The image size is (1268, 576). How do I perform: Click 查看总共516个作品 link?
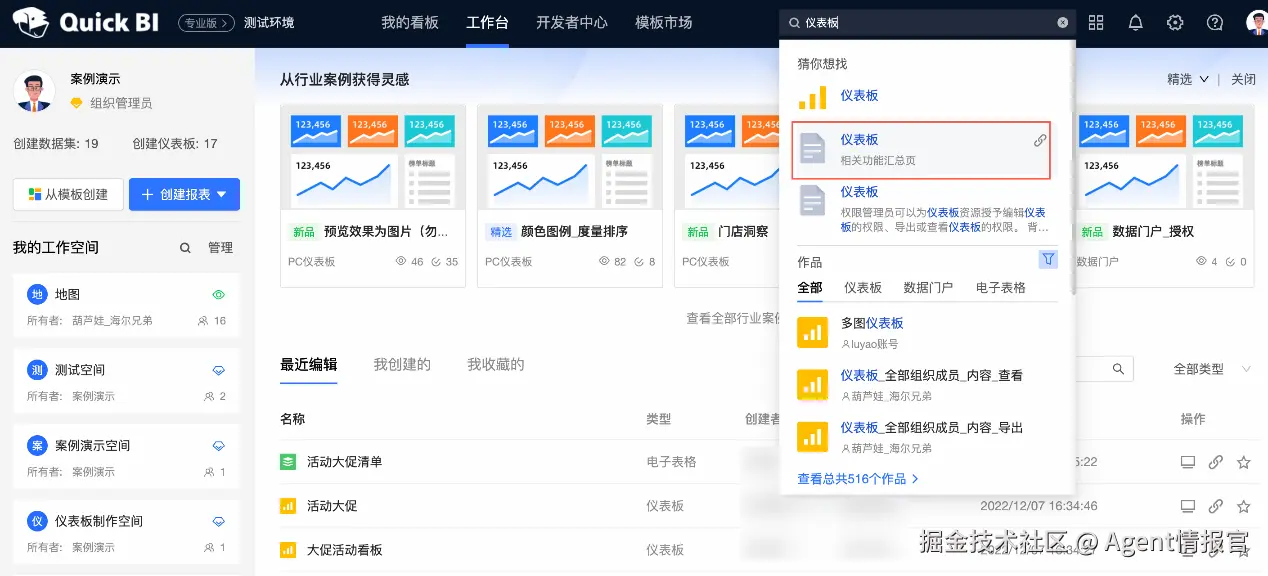pyautogui.click(x=858, y=479)
